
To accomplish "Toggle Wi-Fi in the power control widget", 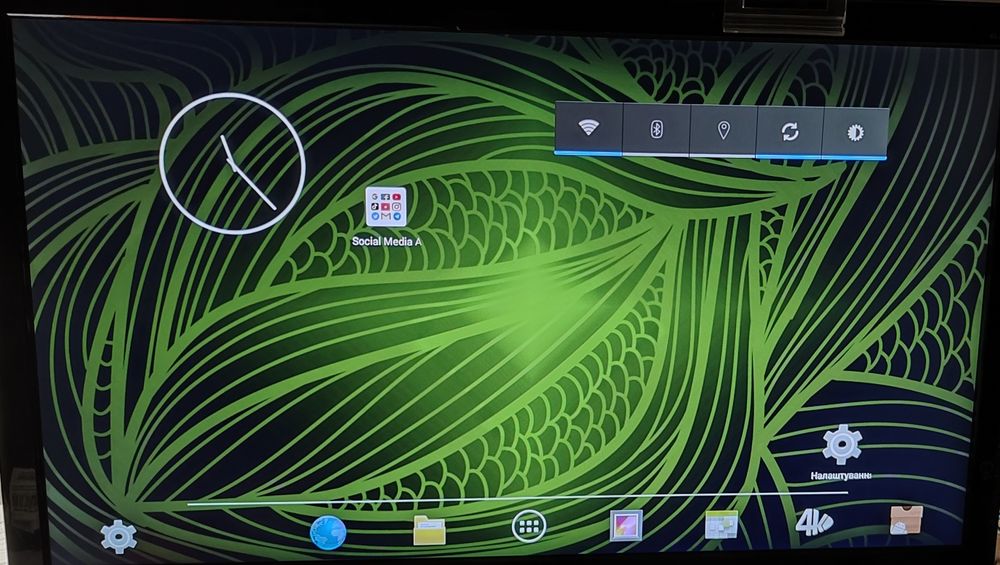I will coord(588,128).
